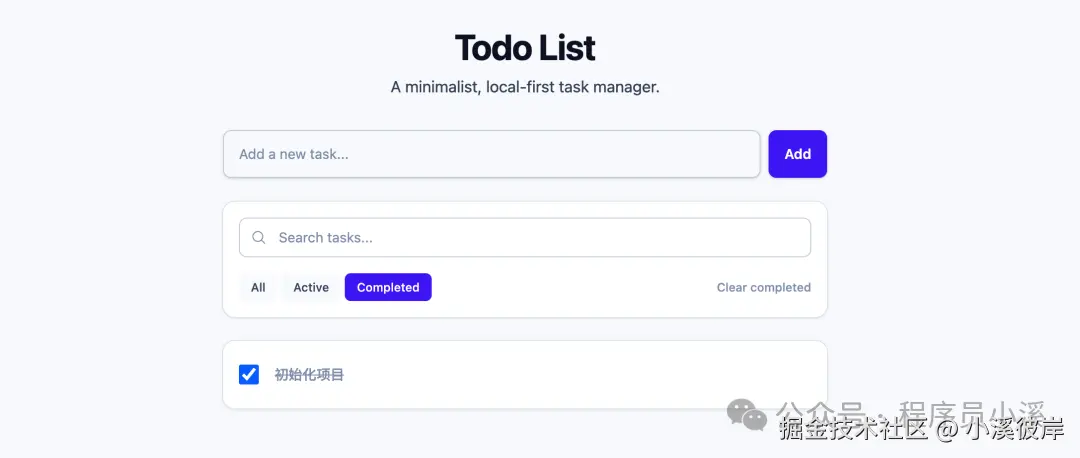Click the 程序员小溪 watermark name
Screen dimensions: 1080x458
point(972,411)
